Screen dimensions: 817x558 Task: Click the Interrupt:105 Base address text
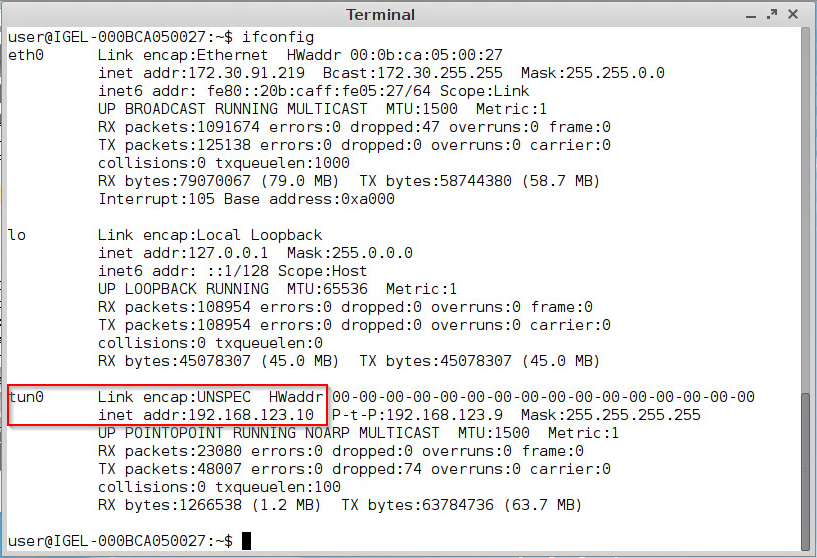point(246,199)
